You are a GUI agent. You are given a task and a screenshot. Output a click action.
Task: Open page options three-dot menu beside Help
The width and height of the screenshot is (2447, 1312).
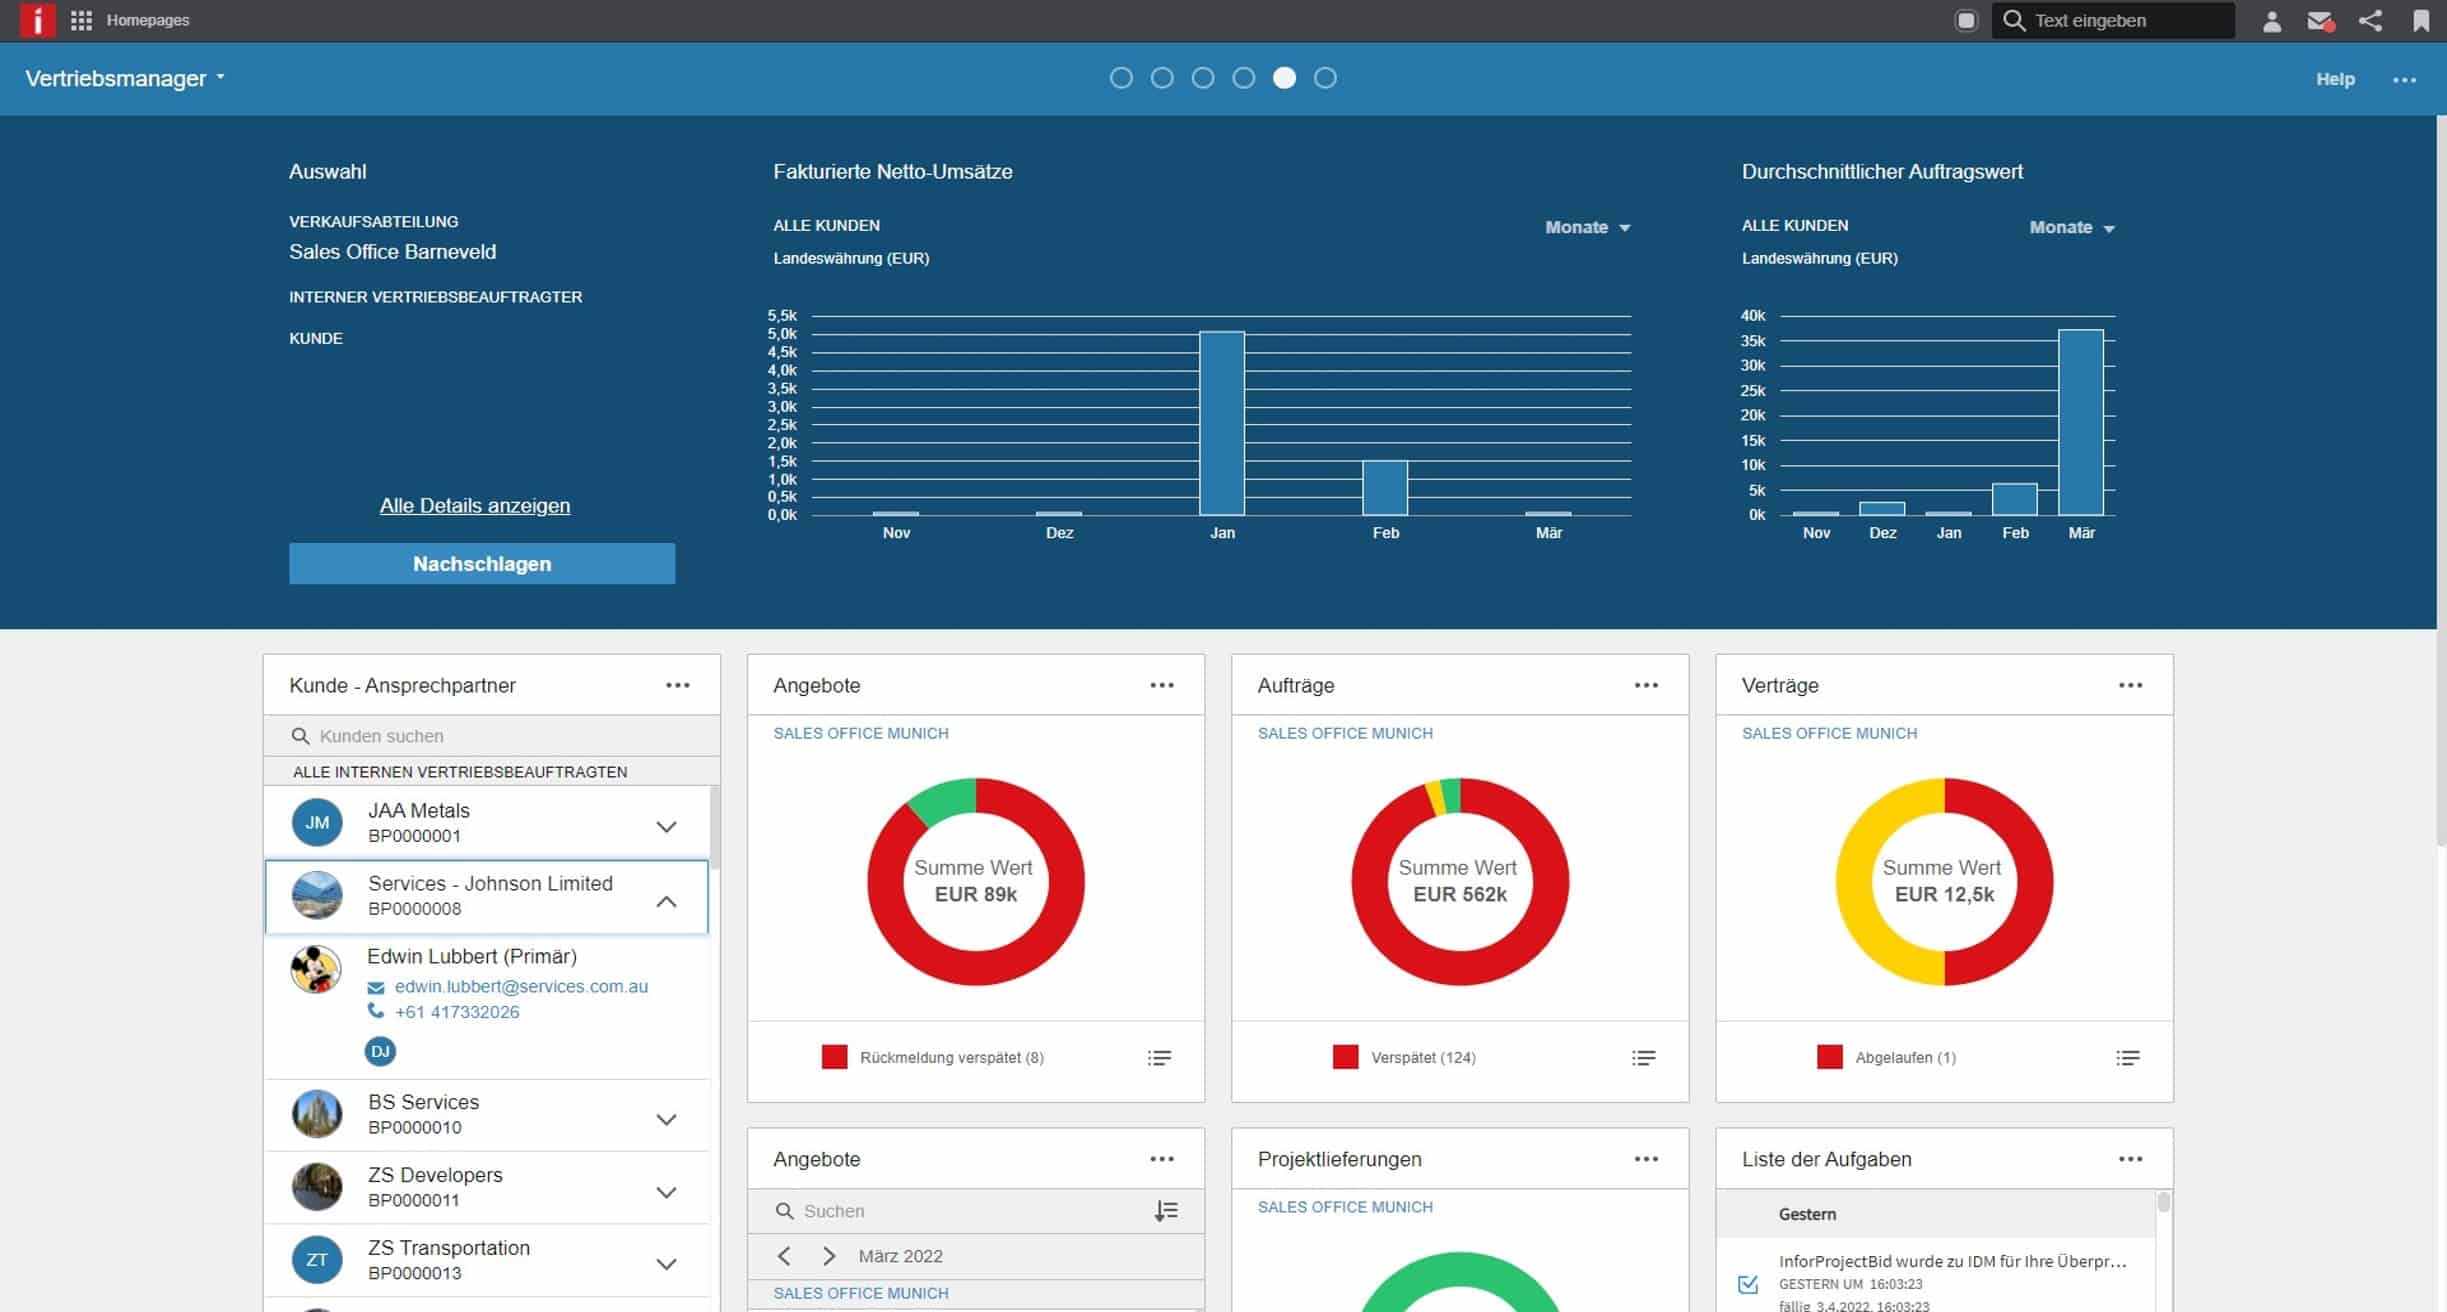(2404, 79)
